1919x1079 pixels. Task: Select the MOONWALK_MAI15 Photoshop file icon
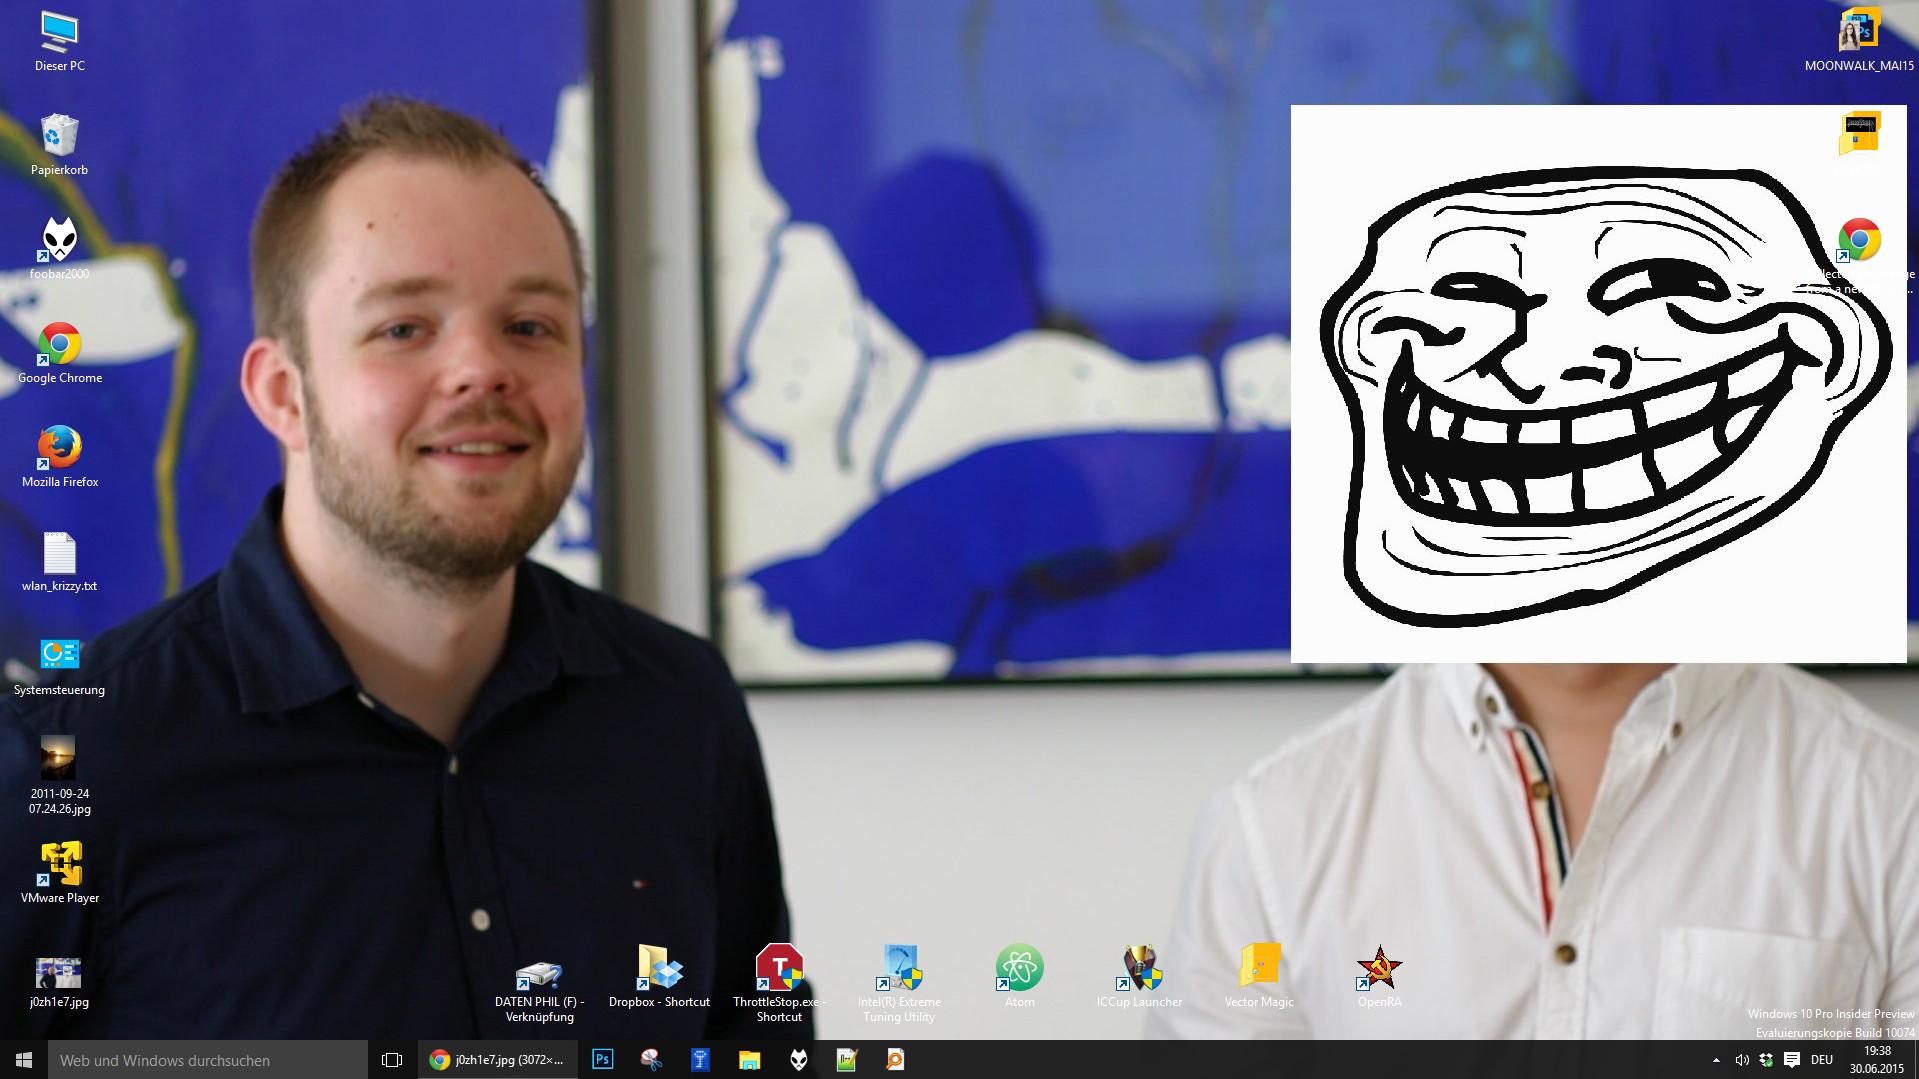tap(1859, 42)
